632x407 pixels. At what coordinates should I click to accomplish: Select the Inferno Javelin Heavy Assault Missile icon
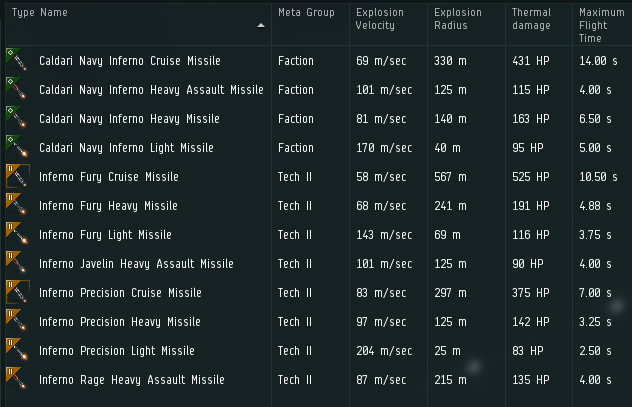(x=17, y=264)
